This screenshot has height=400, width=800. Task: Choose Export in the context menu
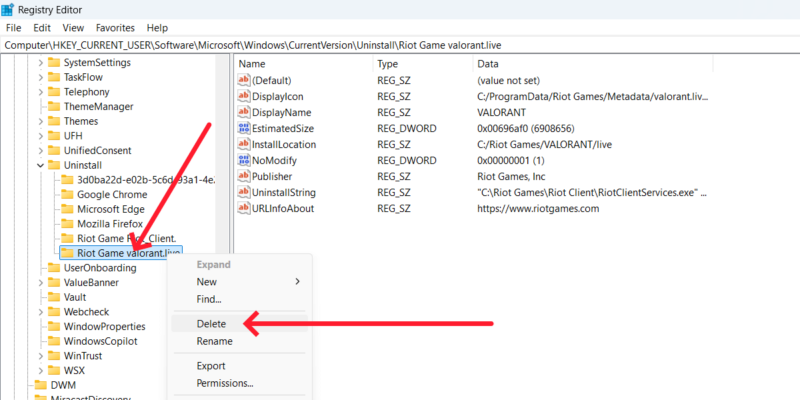[x=239, y=366]
